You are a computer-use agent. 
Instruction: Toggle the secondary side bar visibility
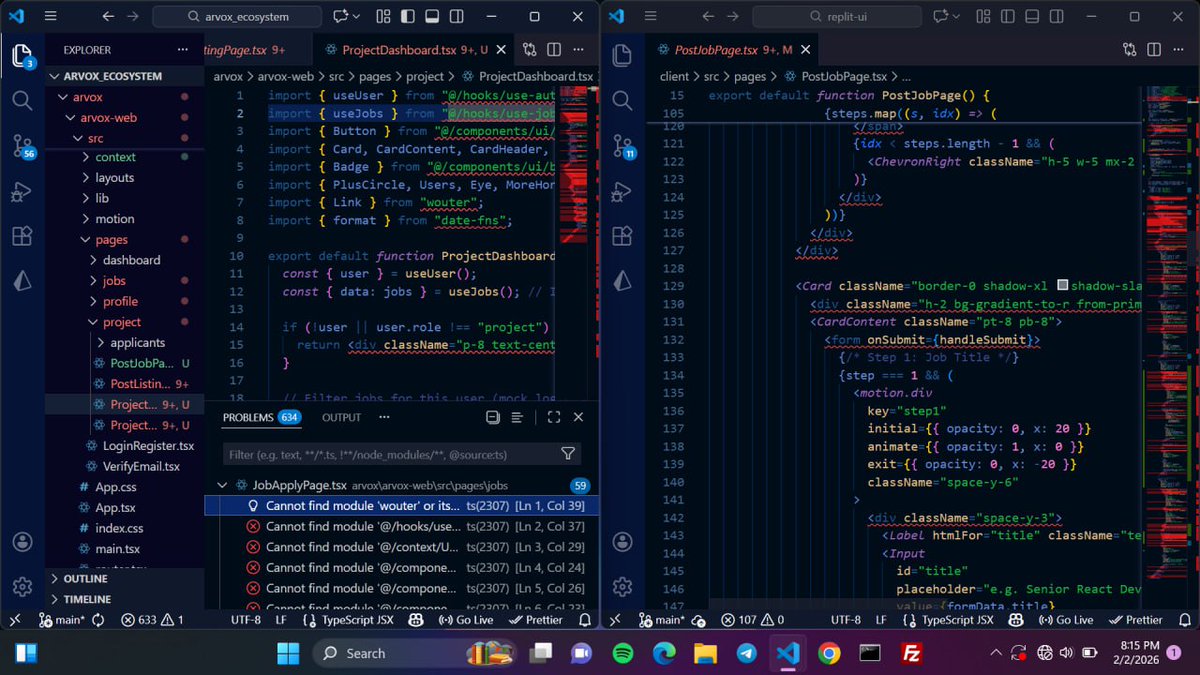[x=456, y=16]
